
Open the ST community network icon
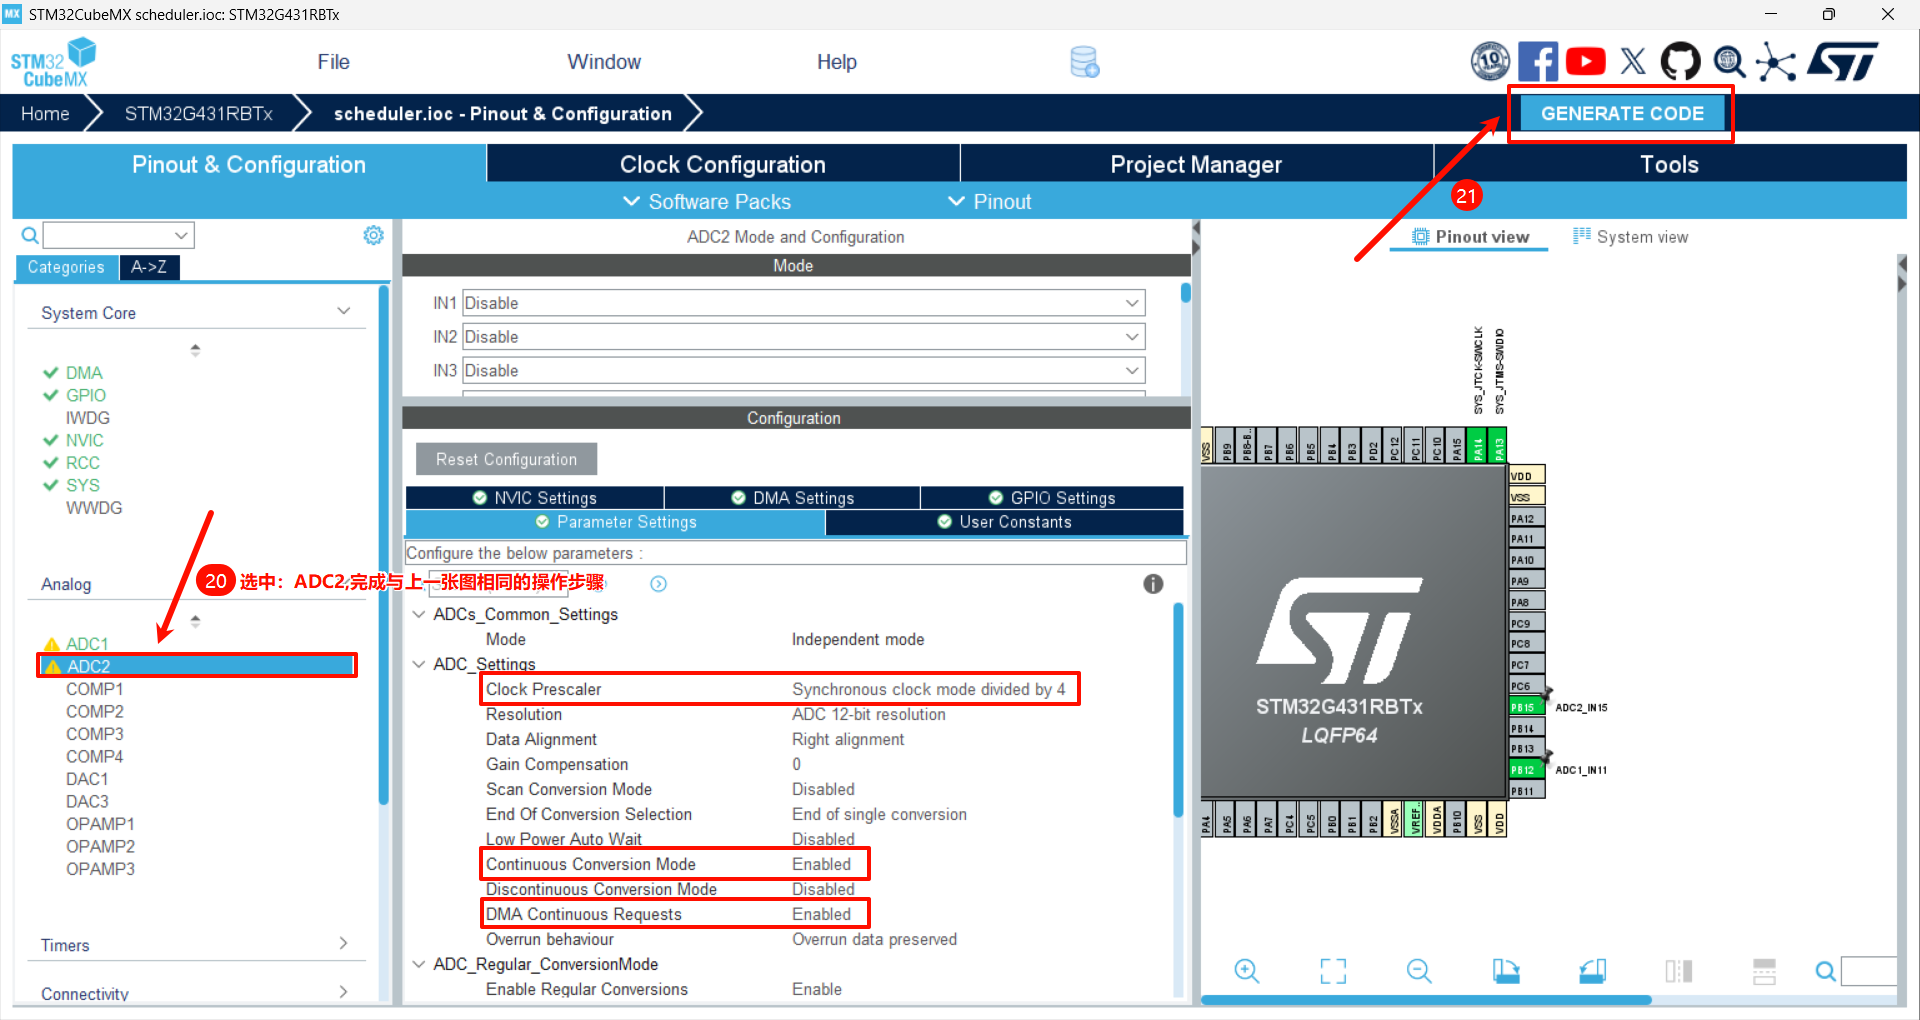click(x=1776, y=62)
